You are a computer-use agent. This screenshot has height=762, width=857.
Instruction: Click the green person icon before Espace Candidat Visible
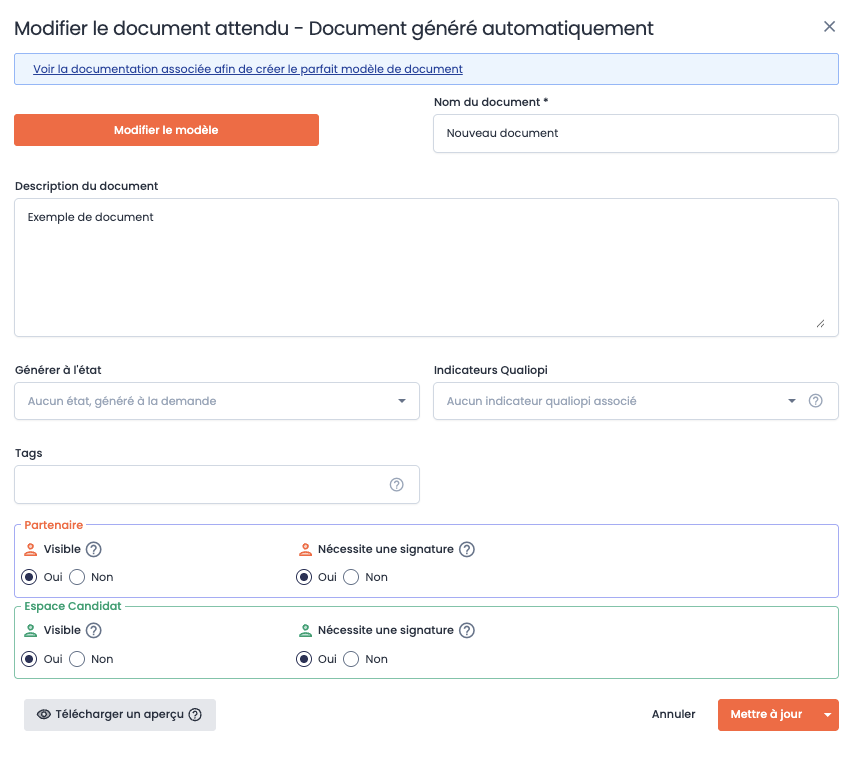[28, 630]
